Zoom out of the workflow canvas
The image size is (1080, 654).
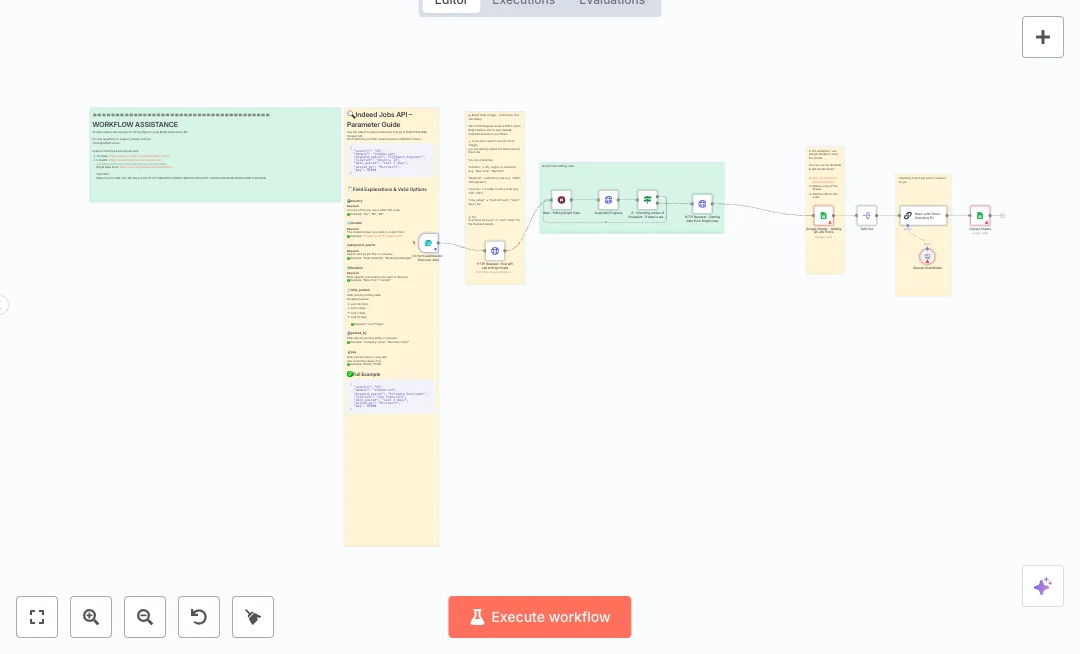145,617
